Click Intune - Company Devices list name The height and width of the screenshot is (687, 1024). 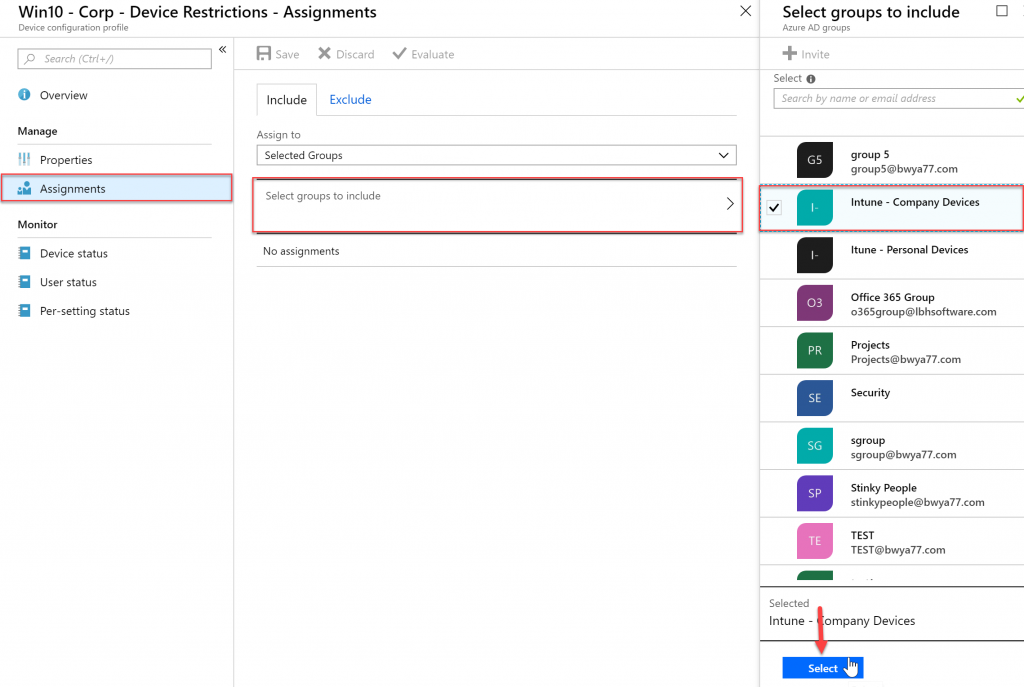[915, 202]
